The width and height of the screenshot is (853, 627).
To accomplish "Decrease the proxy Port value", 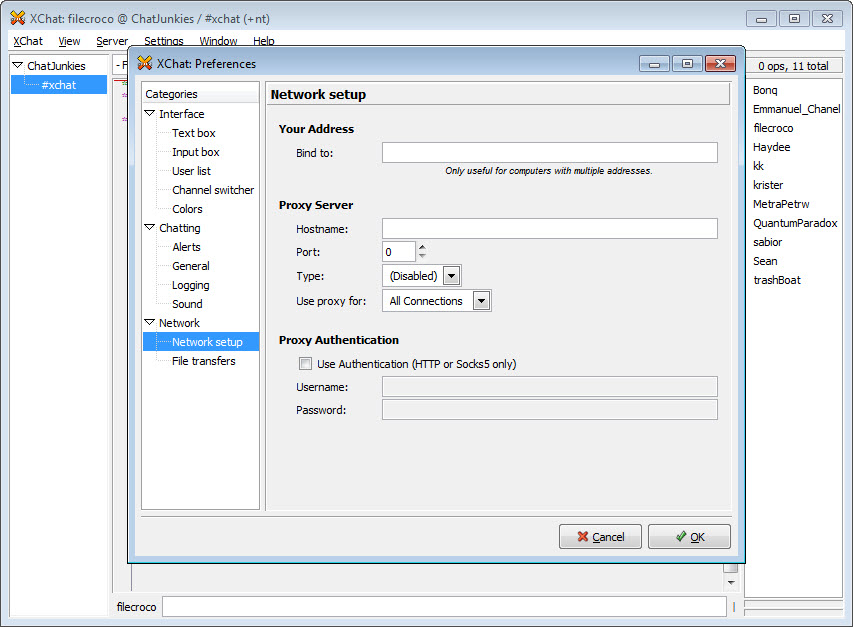I will click(422, 256).
